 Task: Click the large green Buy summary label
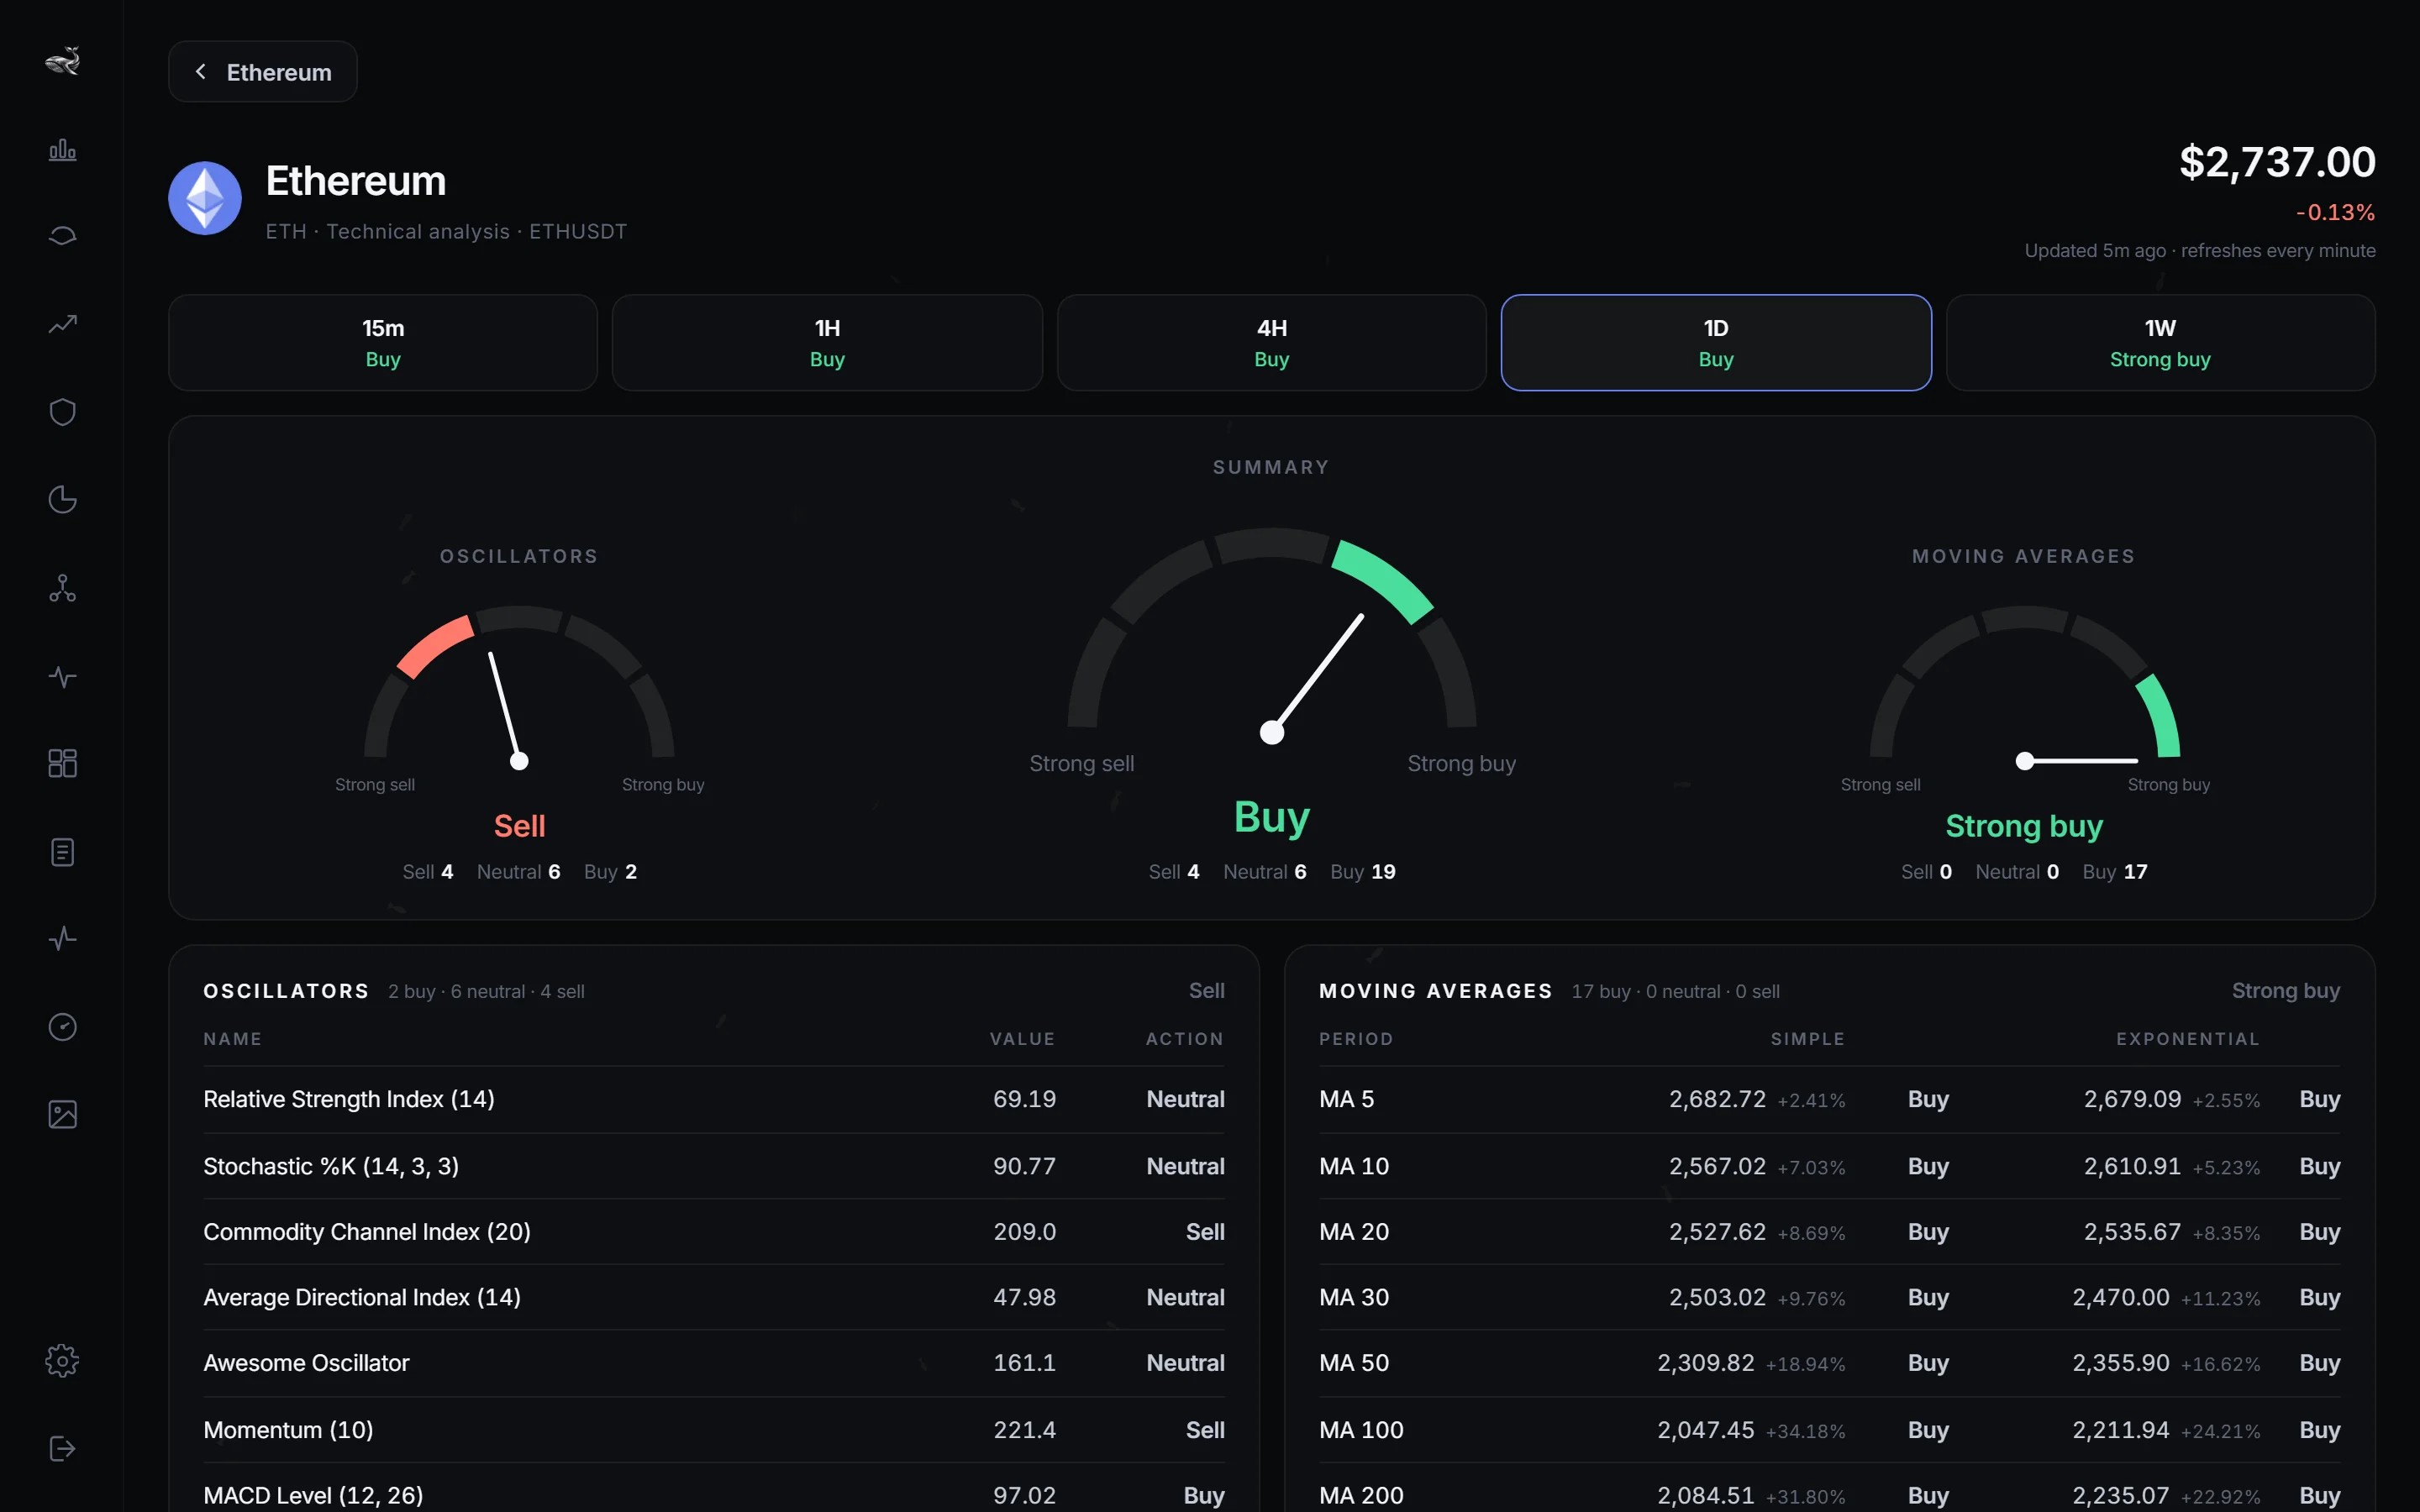[x=1271, y=817]
